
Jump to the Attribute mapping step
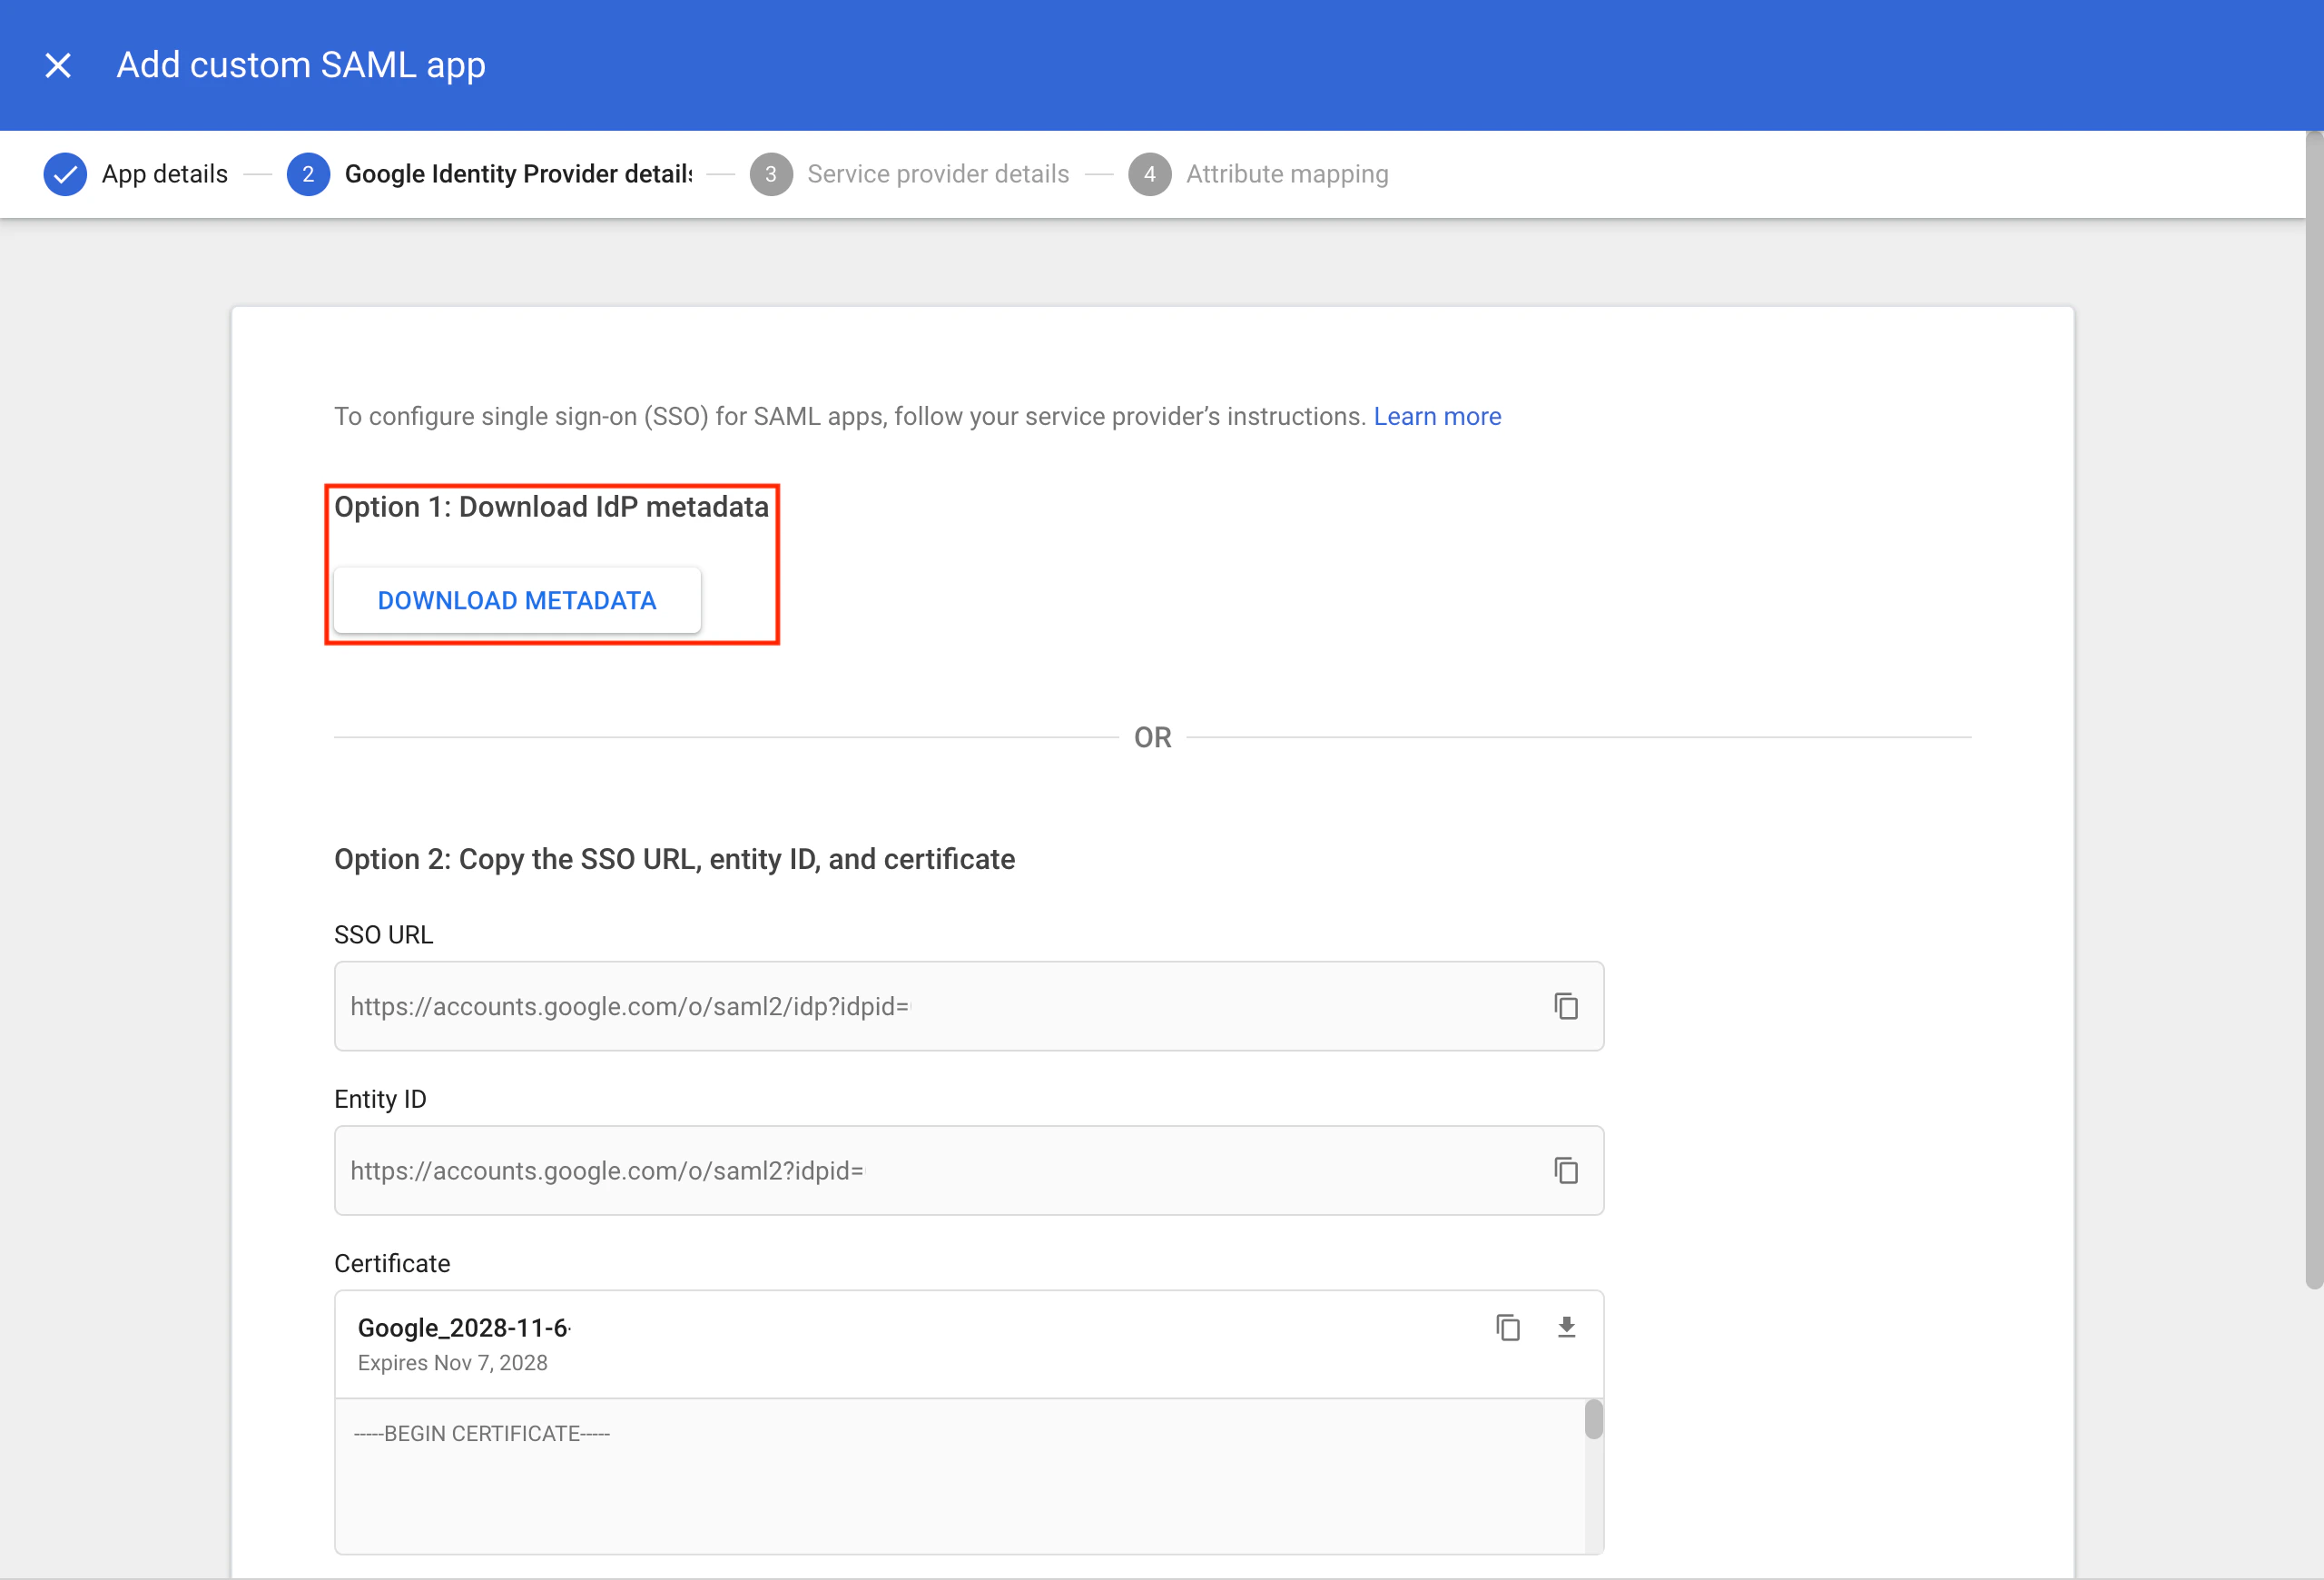click(1287, 174)
